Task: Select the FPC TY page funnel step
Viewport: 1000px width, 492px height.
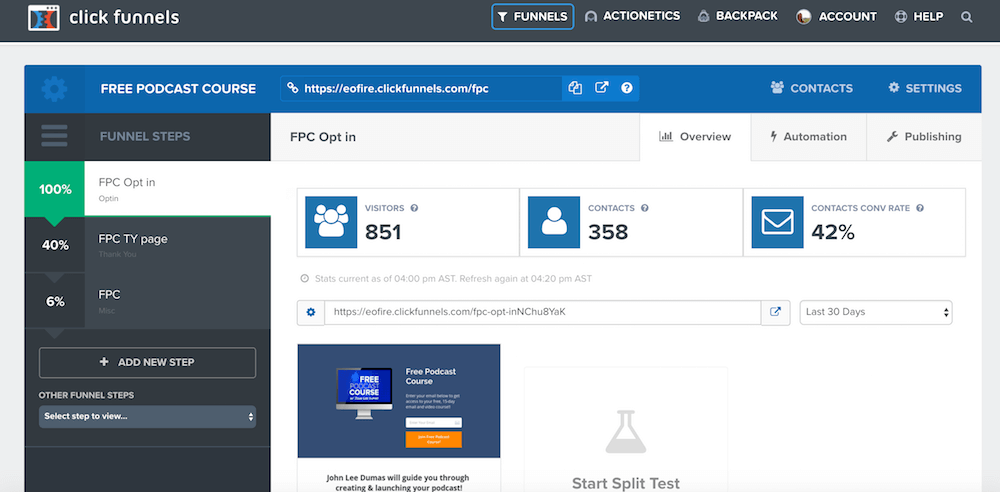Action: [147, 245]
